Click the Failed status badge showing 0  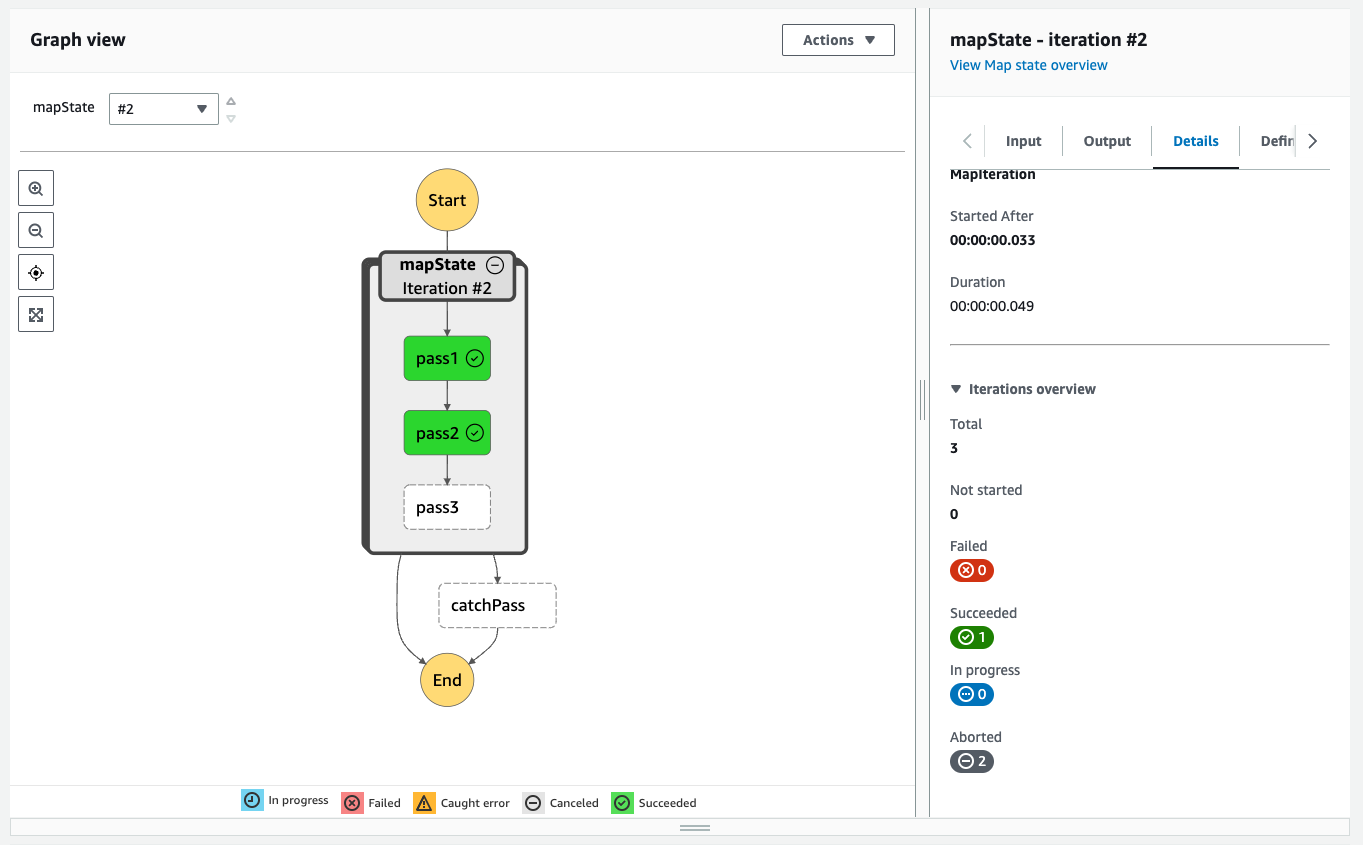[971, 570]
